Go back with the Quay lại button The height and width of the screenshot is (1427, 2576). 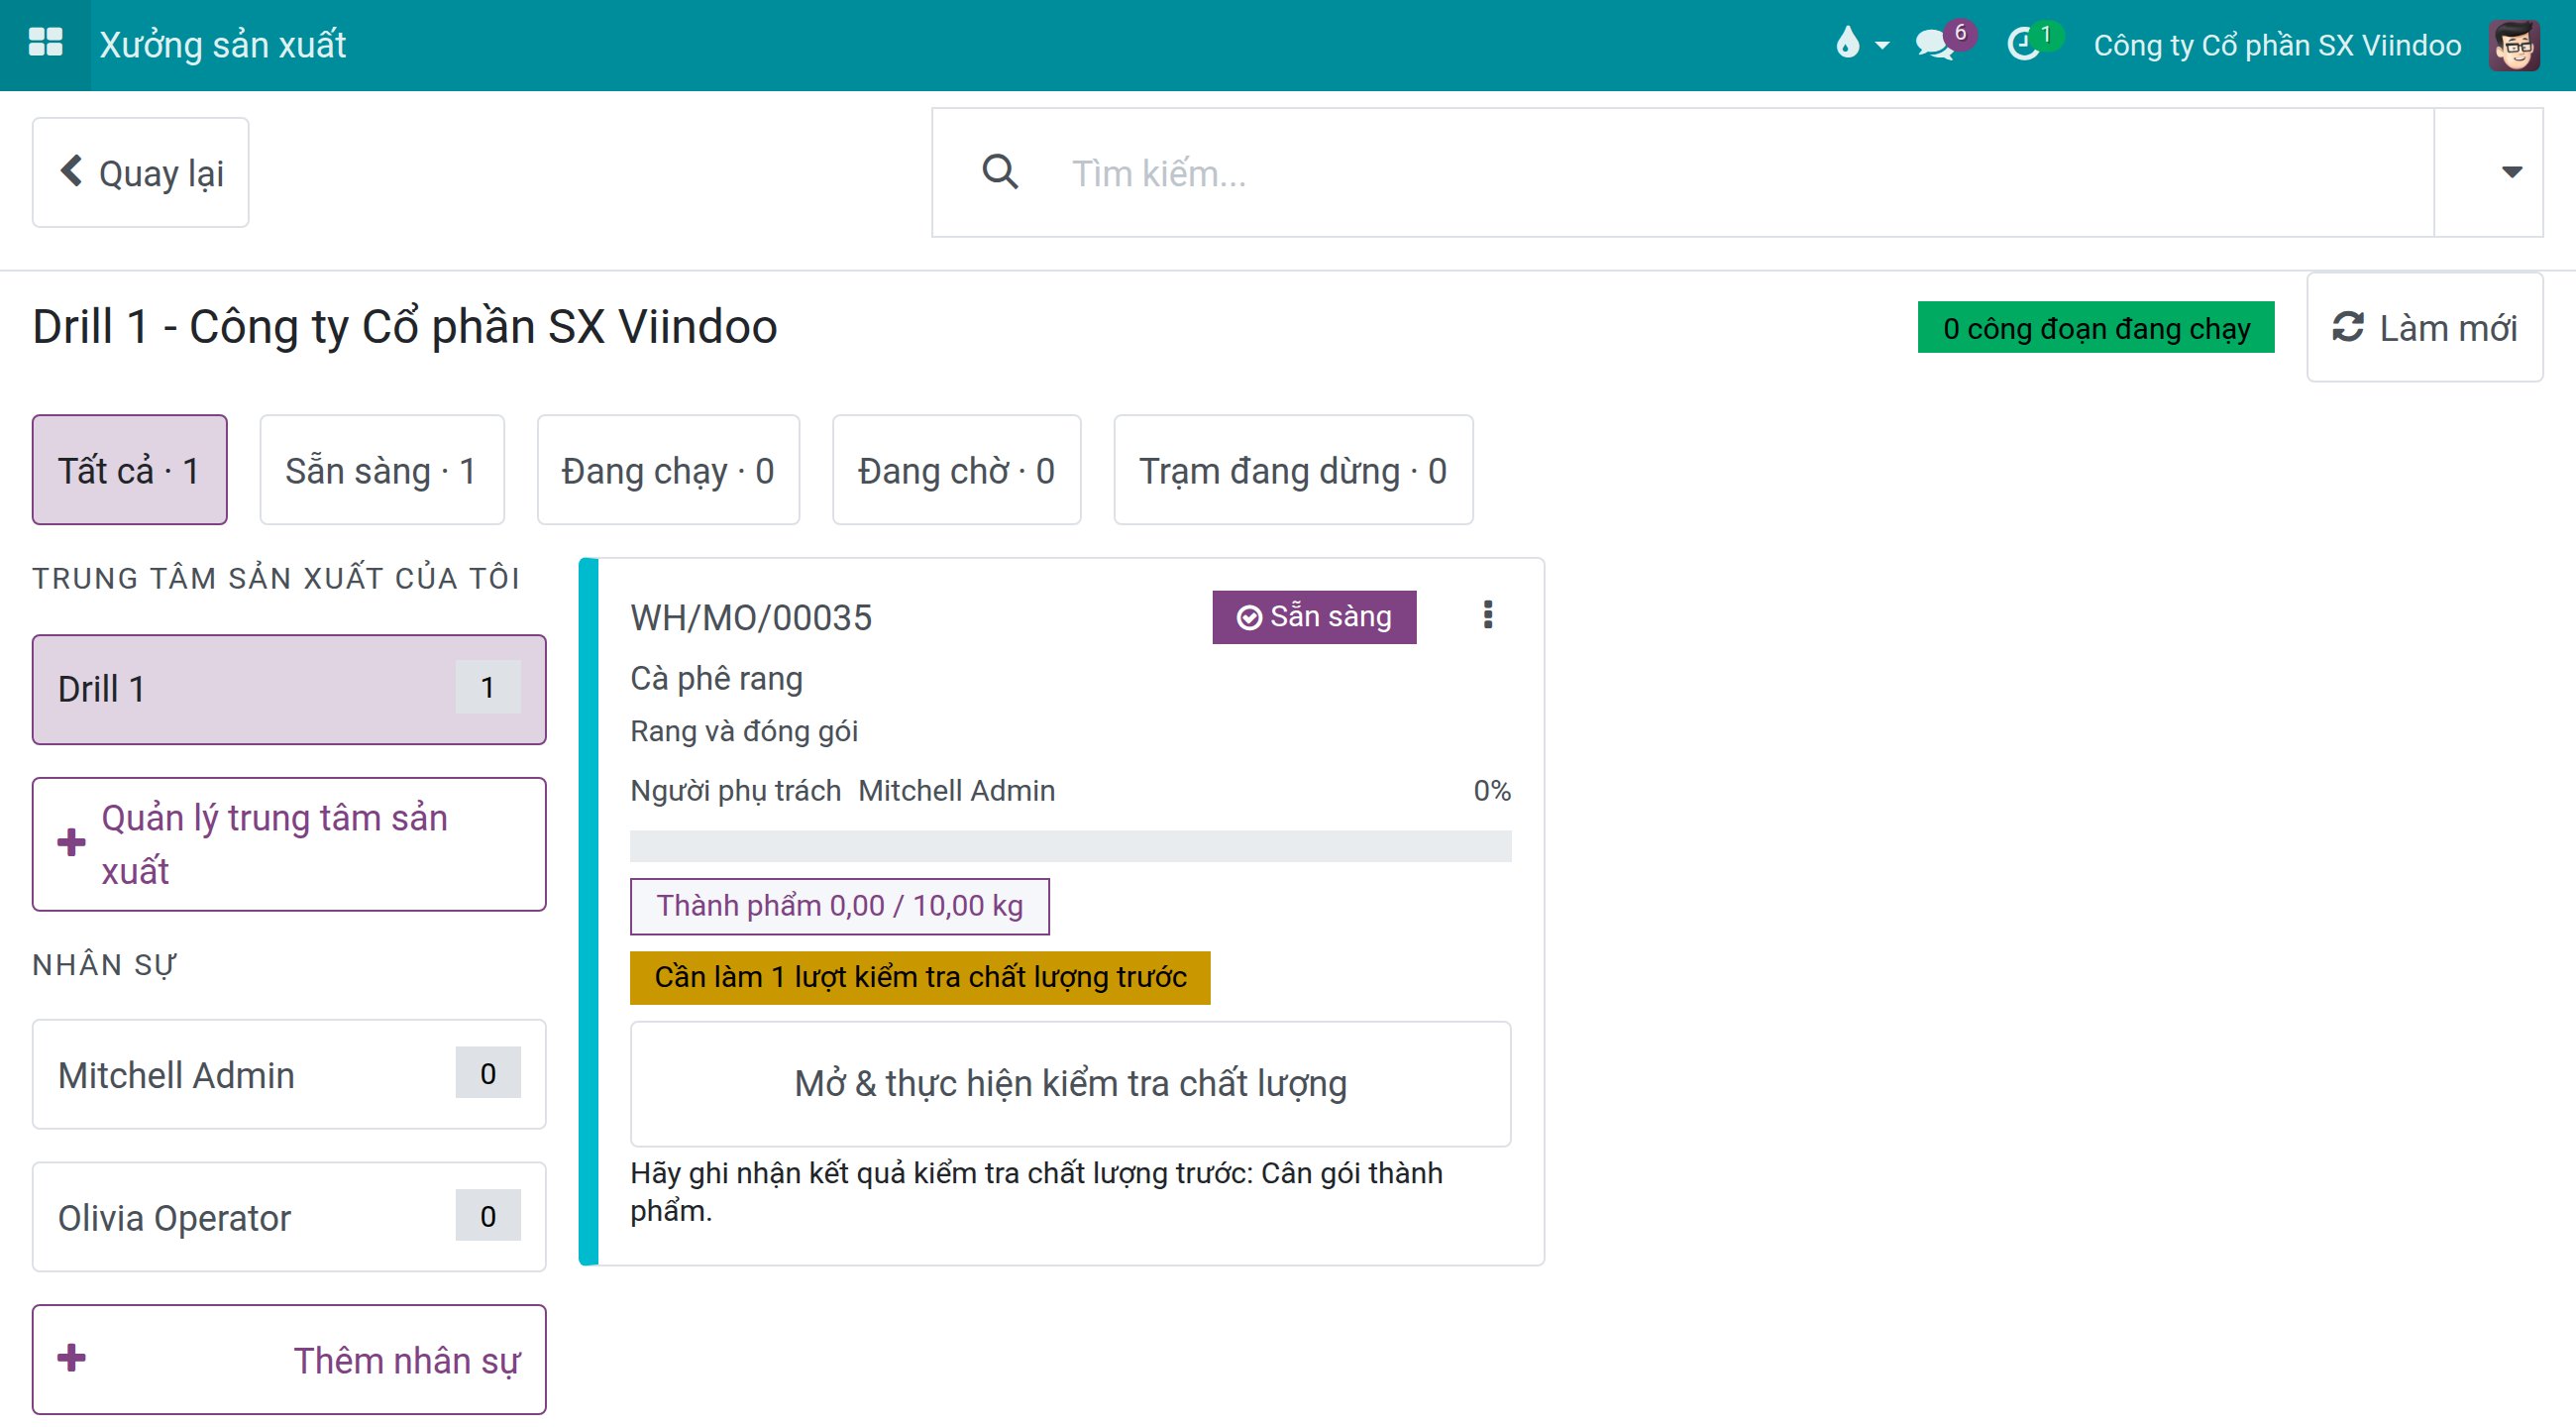click(x=141, y=173)
